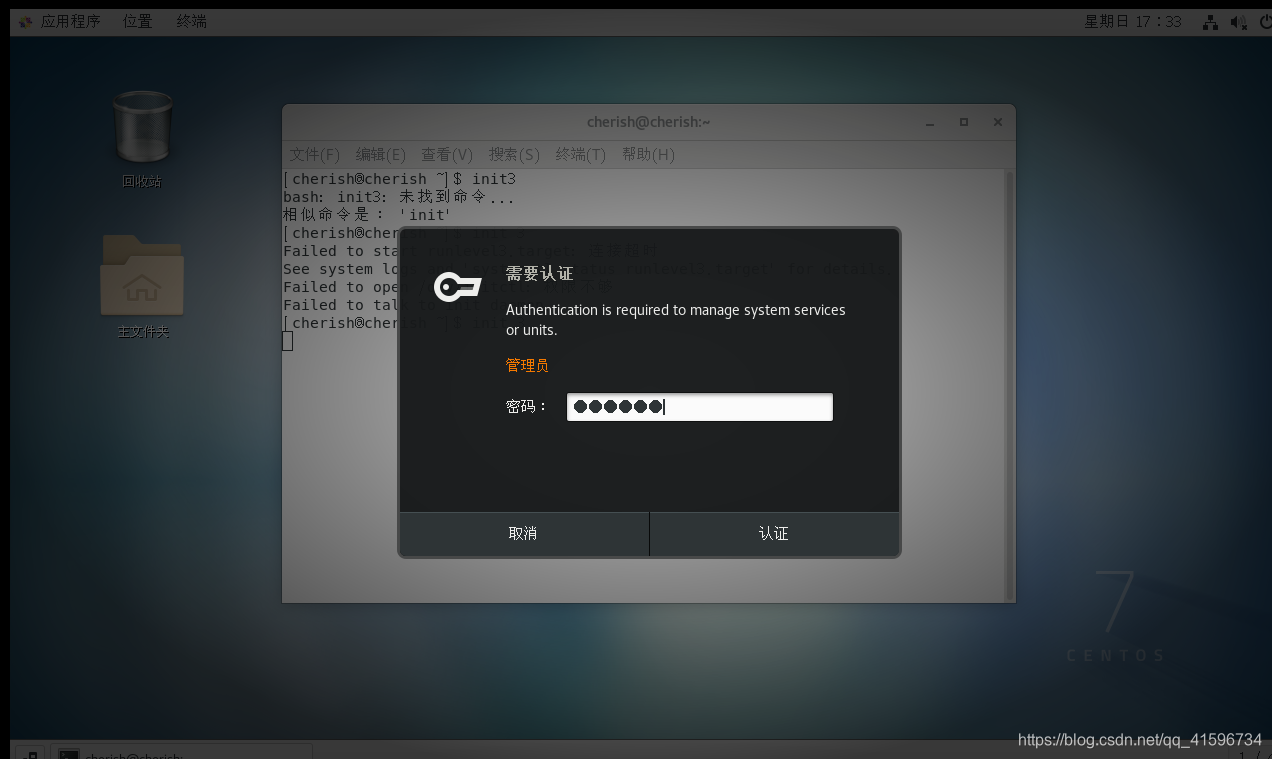Image resolution: width=1272 pixels, height=759 pixels.
Task: Open the 终端 menu in top bar
Action: [x=192, y=21]
